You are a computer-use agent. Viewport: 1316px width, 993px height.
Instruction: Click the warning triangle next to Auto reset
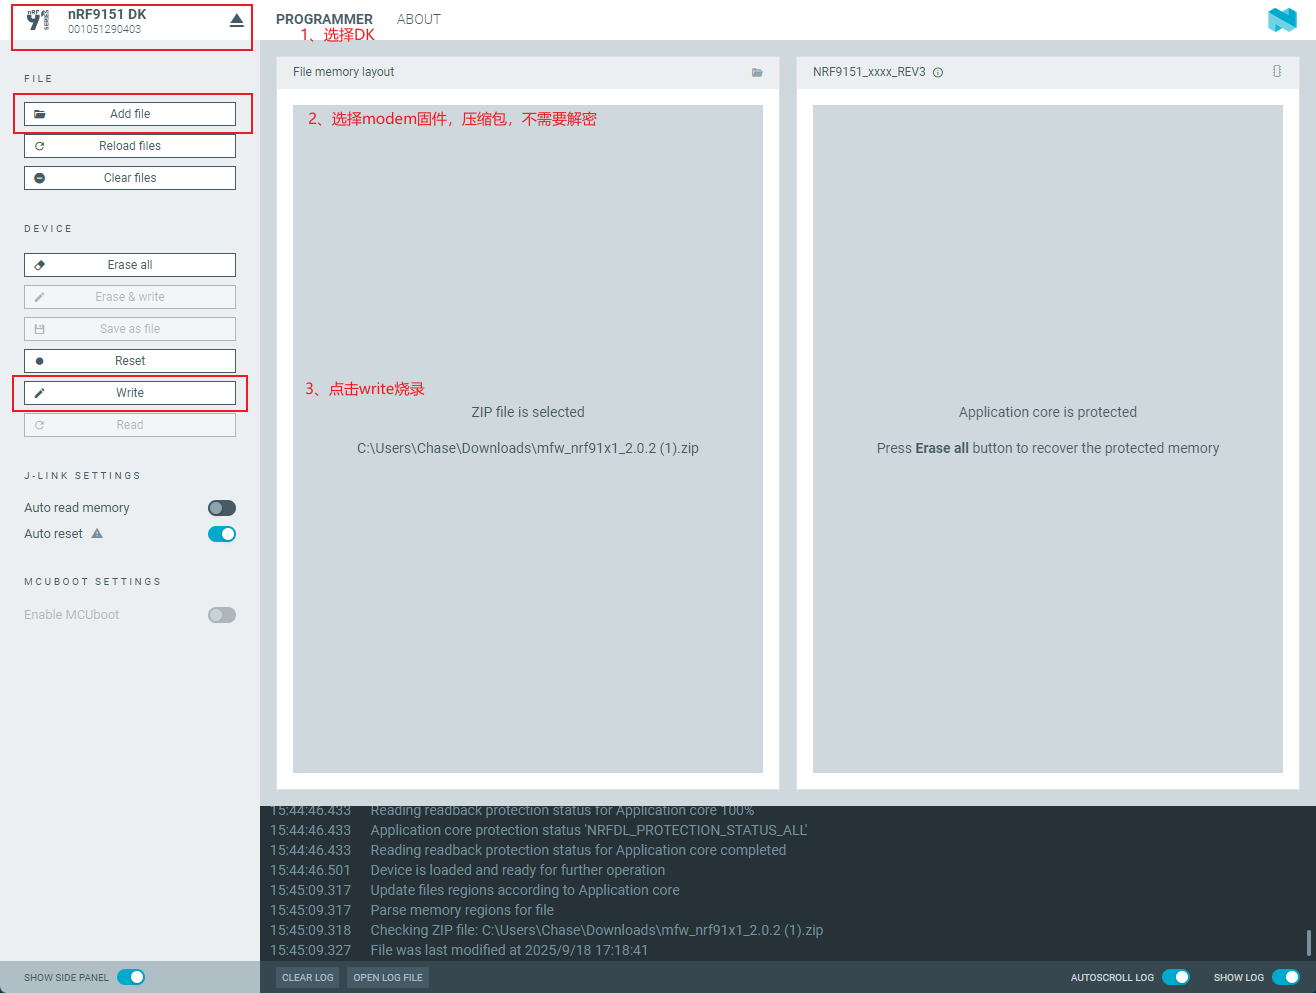[x=97, y=533]
